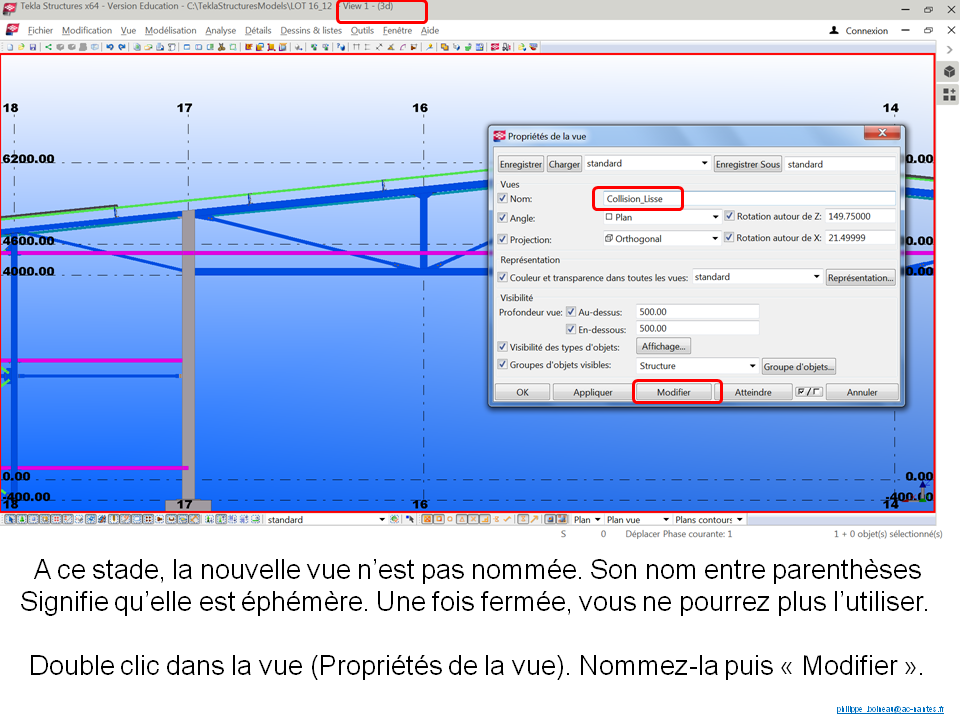Image resolution: width=960 pixels, height=720 pixels.
Task: Uncheck Rotation autour de Z checkbox
Action: coord(729,216)
